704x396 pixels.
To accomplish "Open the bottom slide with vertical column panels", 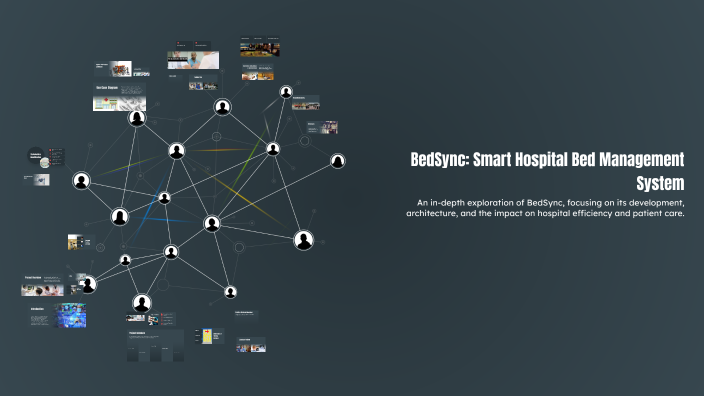I will [155, 346].
